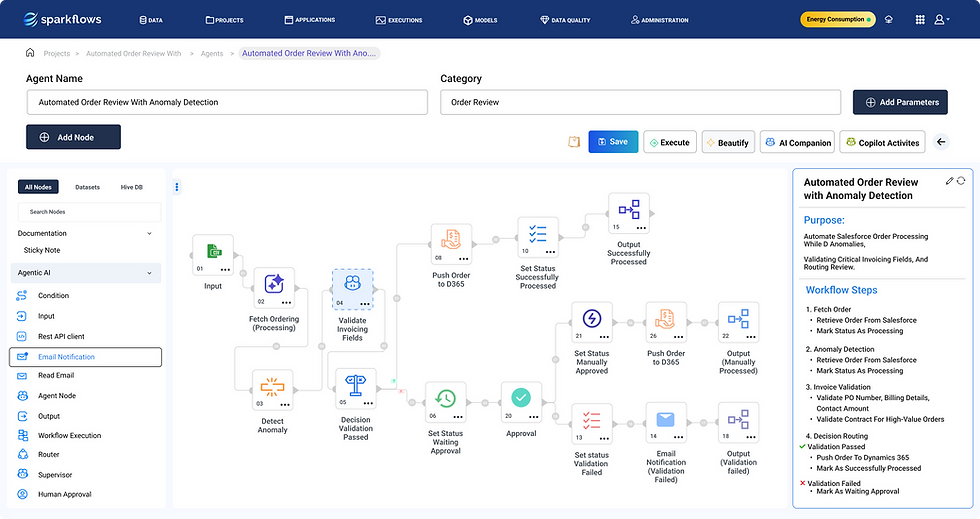Open the Executions menu
Screen dimensions: 980x519
click(399, 20)
